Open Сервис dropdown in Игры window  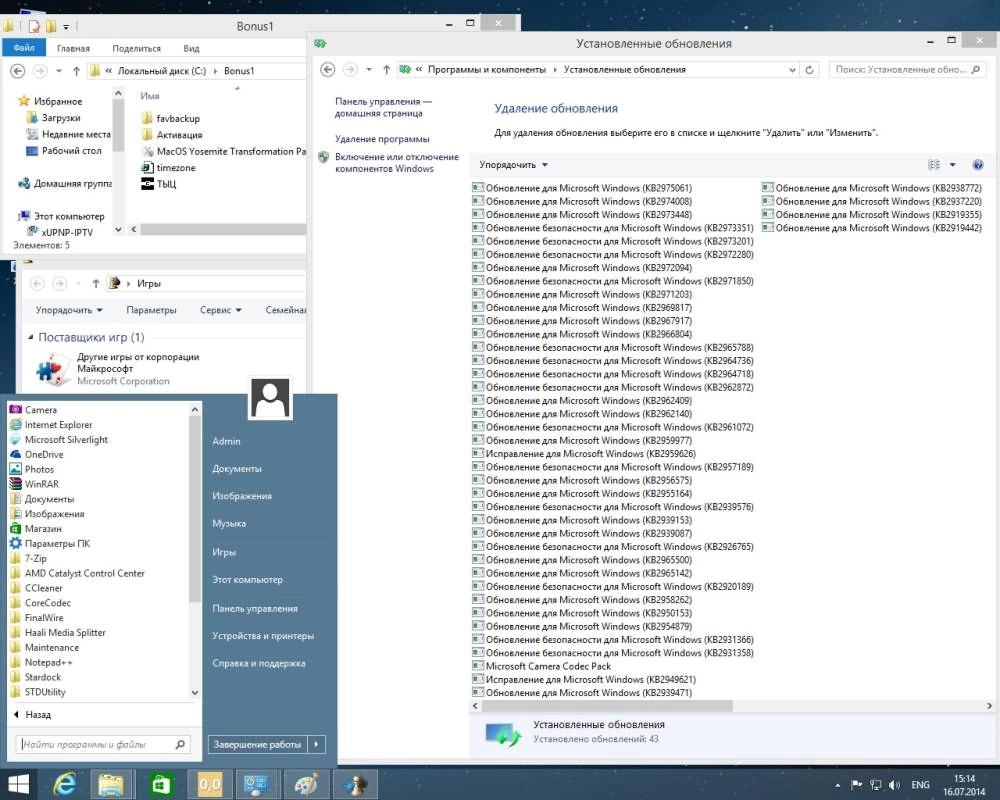pos(221,310)
